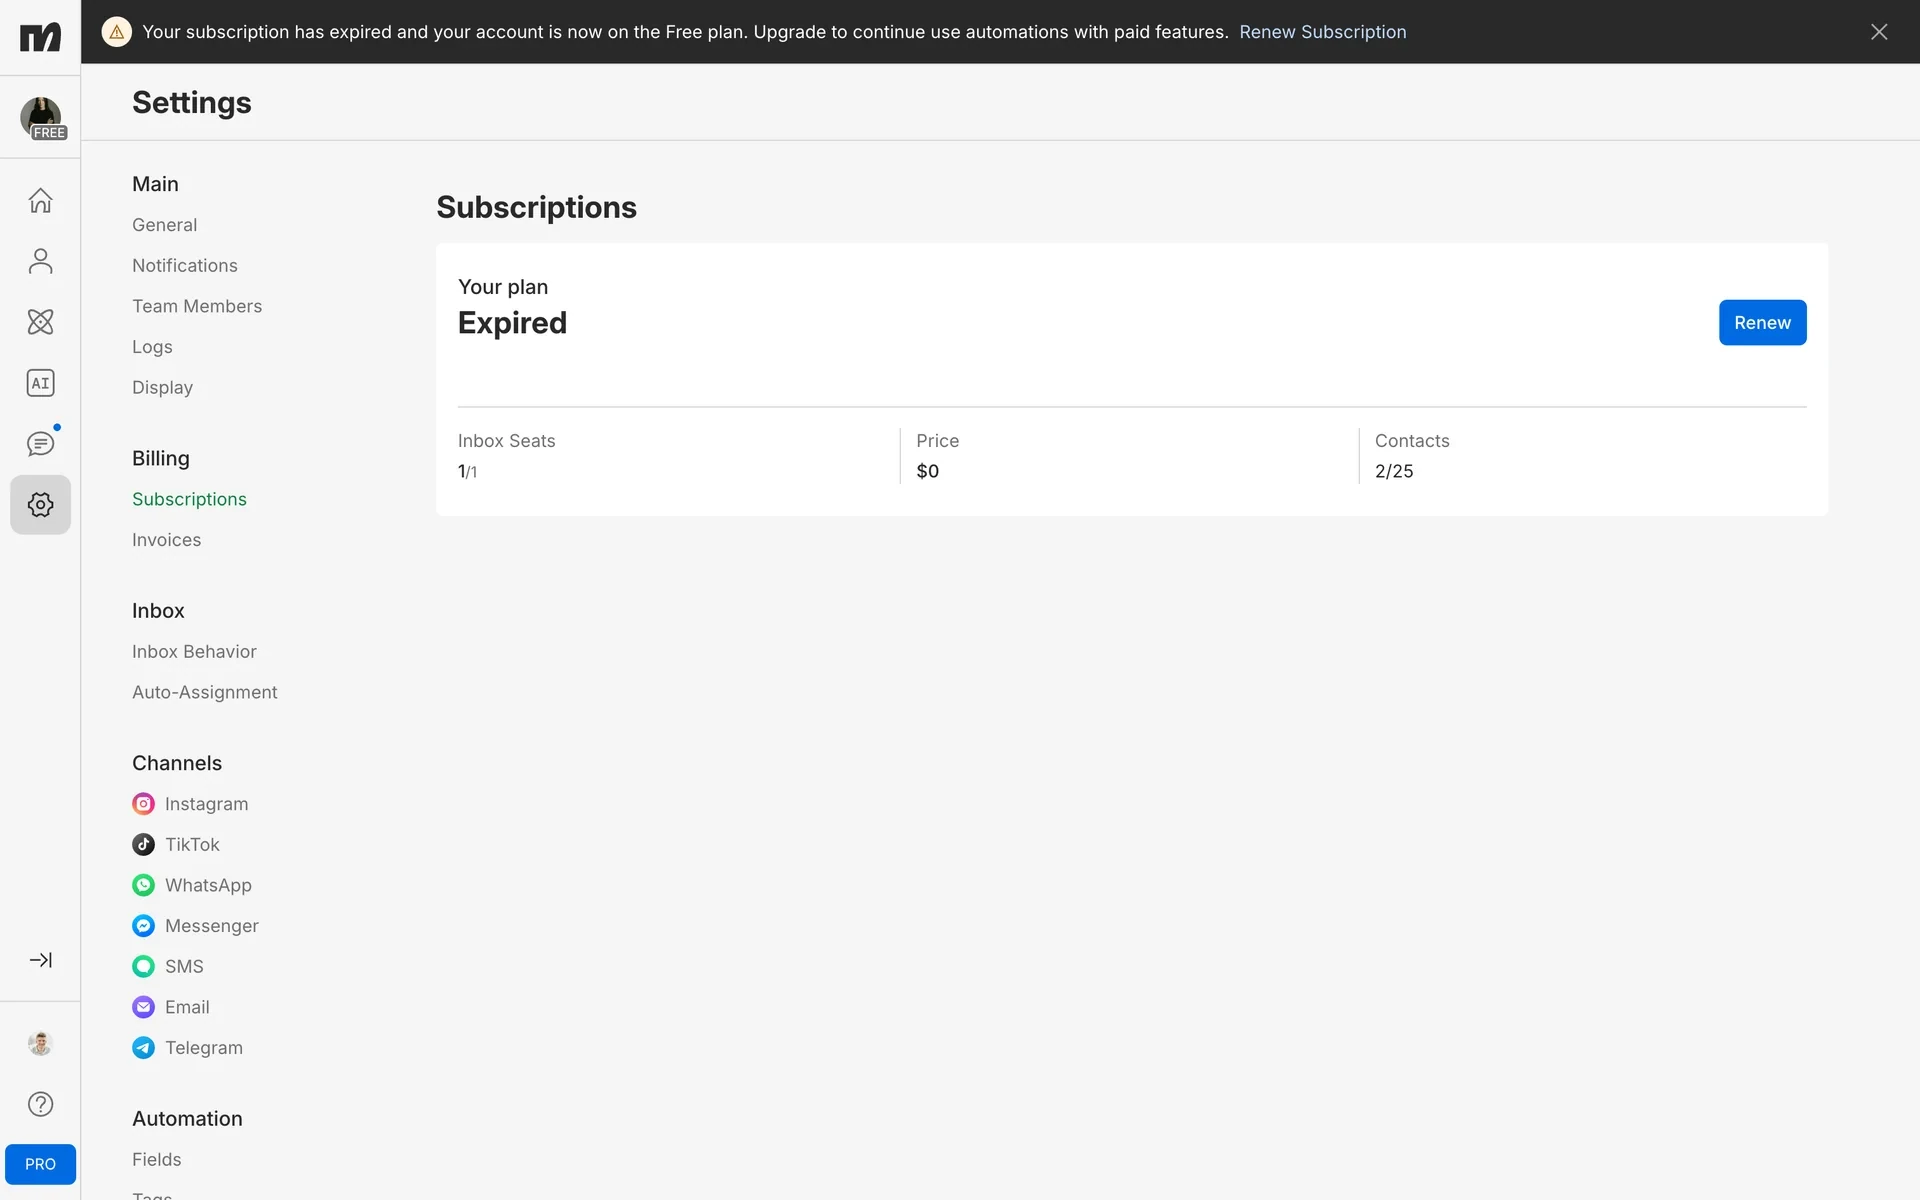Click the user profile photo in the sidebar
This screenshot has width=1920, height=1200.
pos(40,1043)
